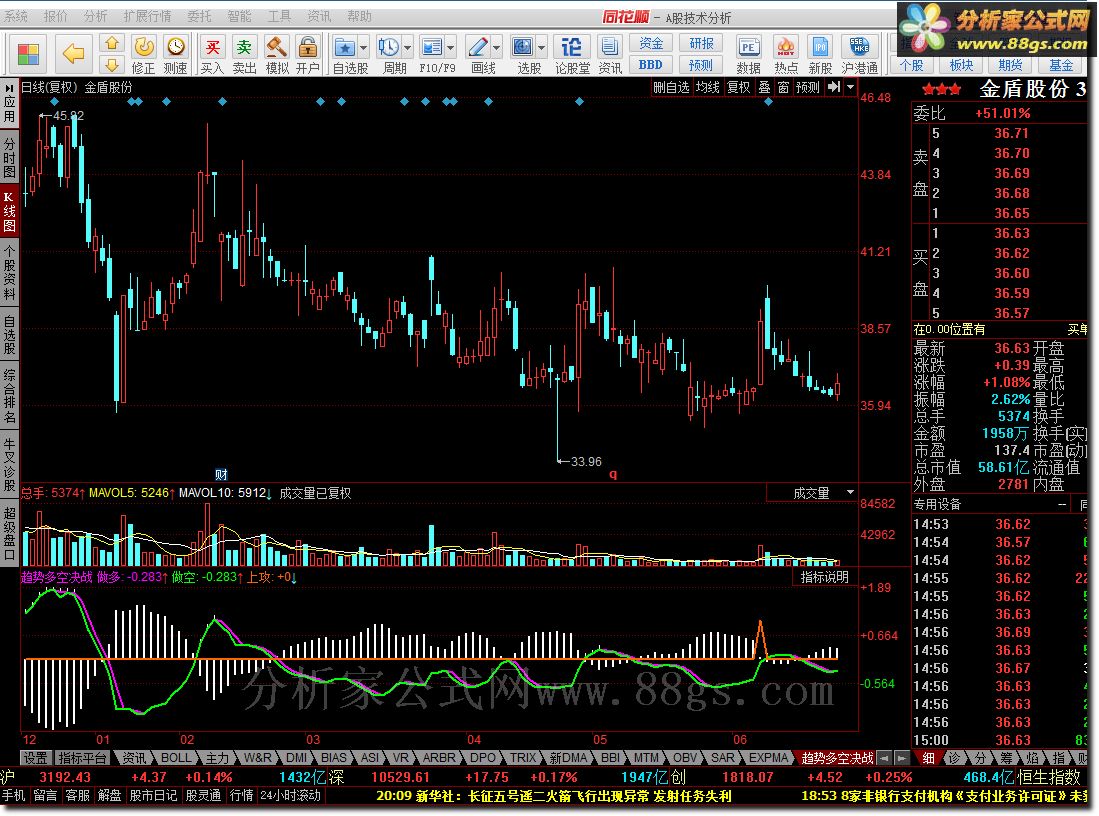Toggle 复权 price adjustment
This screenshot has width=1099, height=816.
tap(738, 87)
